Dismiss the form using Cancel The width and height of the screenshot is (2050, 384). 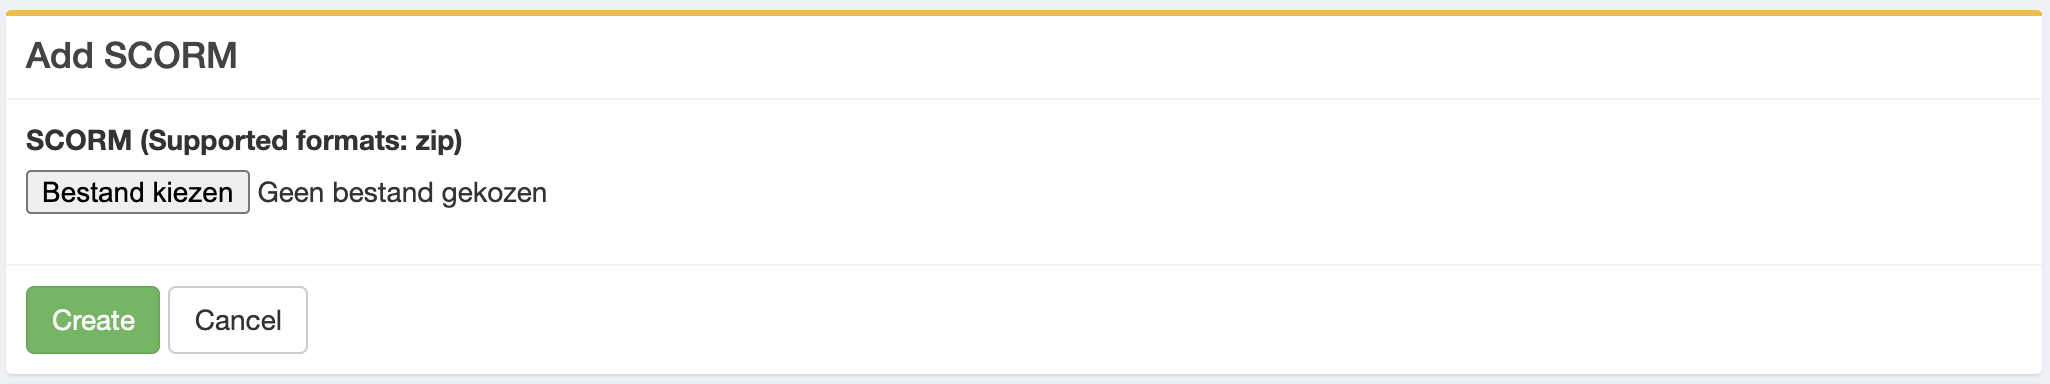tap(238, 320)
